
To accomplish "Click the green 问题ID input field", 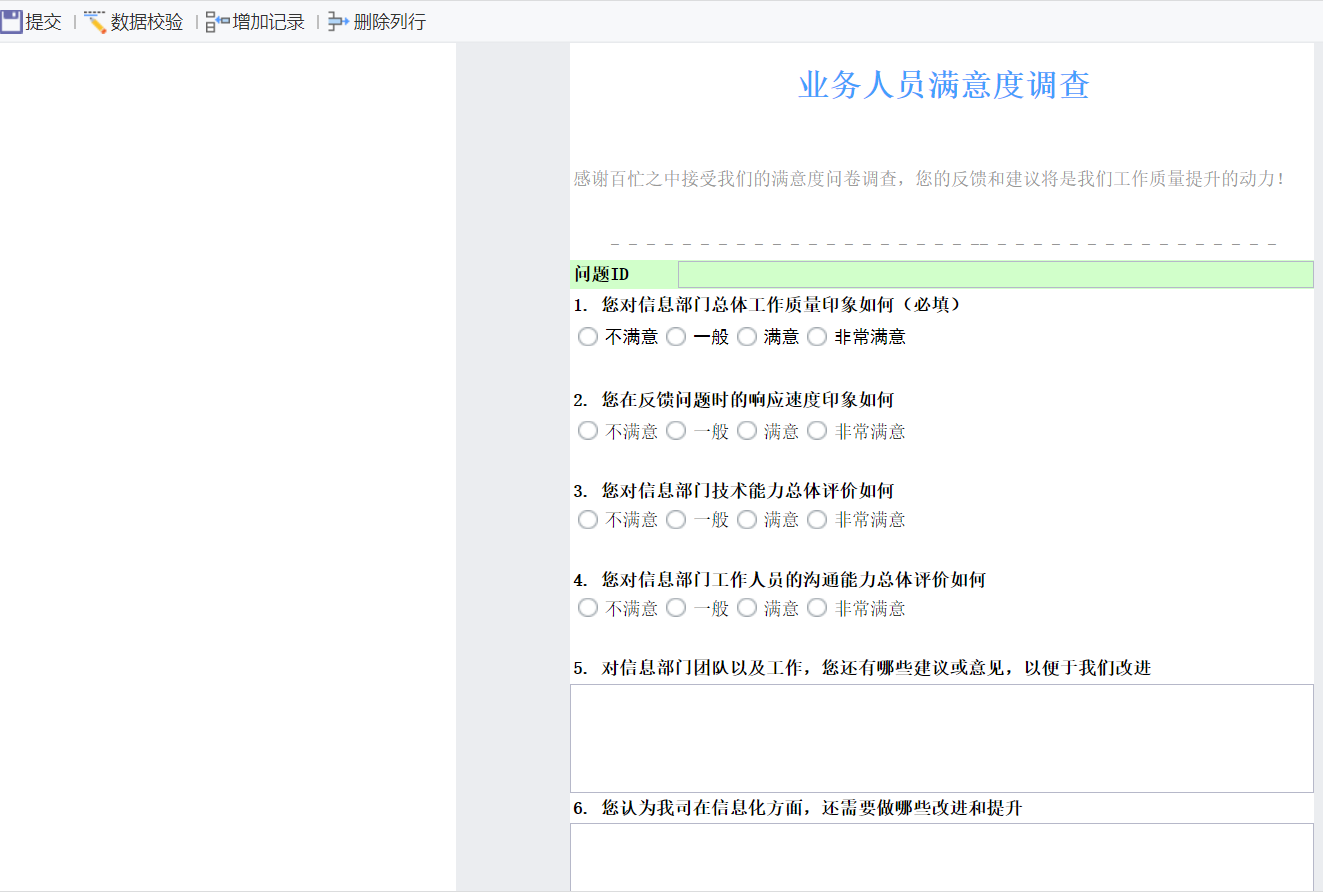I will tap(995, 274).
